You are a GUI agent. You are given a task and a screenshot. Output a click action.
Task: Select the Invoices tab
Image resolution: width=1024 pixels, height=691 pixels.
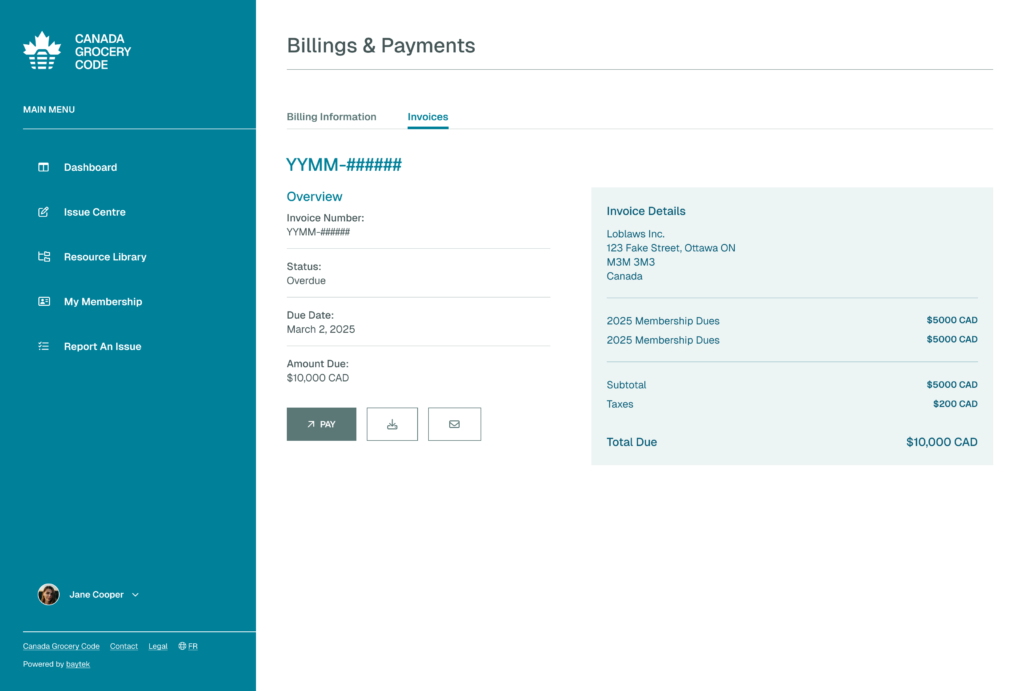pos(427,117)
